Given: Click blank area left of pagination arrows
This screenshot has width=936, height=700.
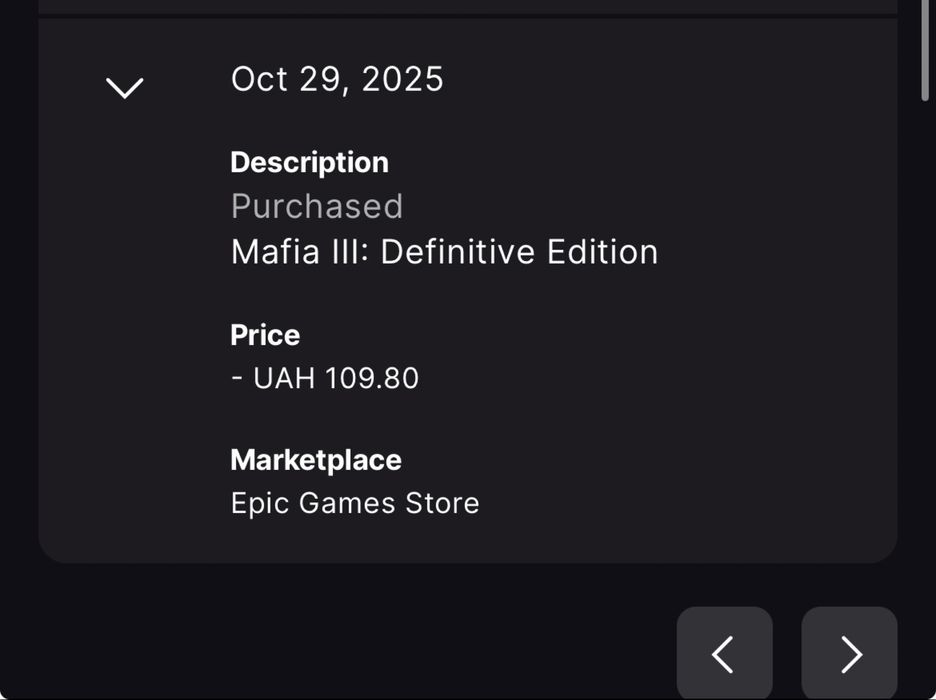Looking at the screenshot, I should tap(350, 654).
